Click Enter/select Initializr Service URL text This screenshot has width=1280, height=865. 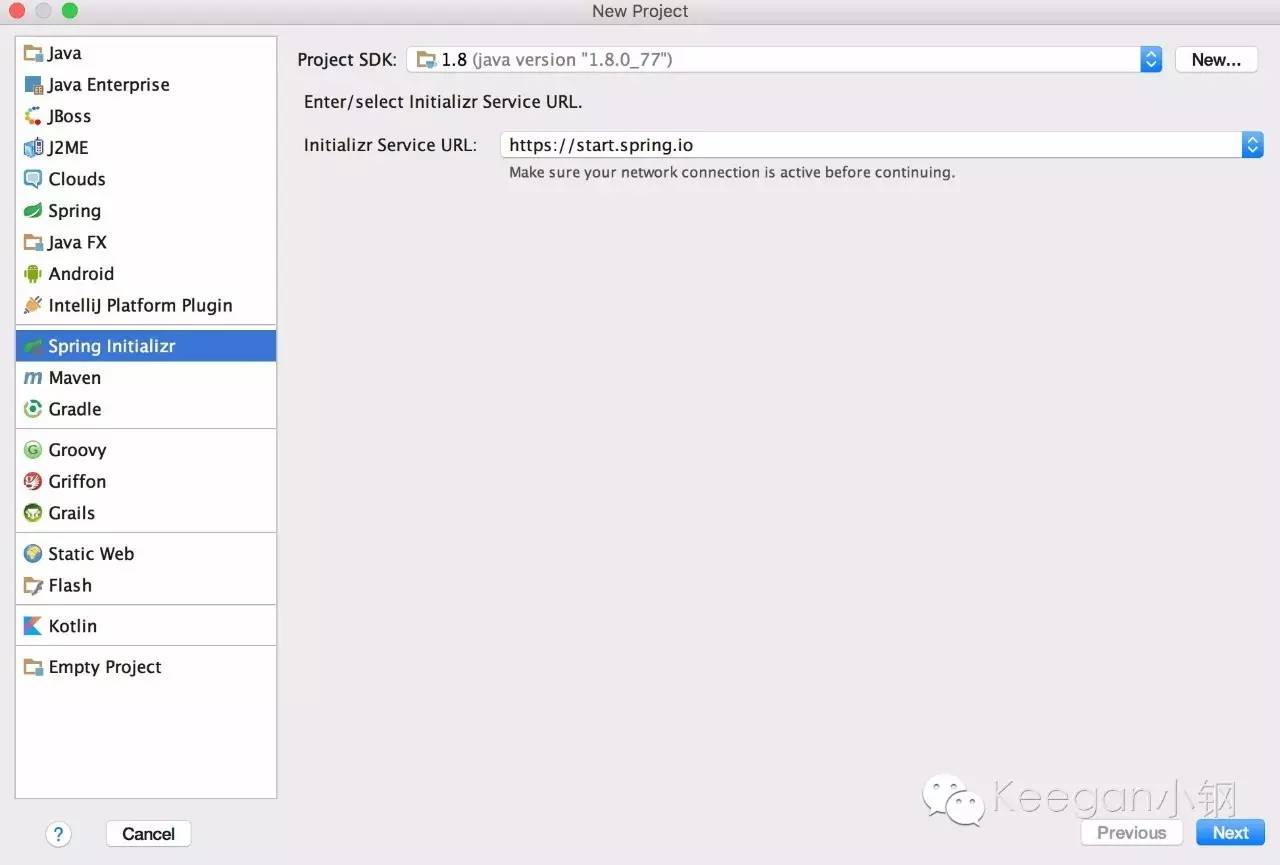pyautogui.click(x=443, y=102)
